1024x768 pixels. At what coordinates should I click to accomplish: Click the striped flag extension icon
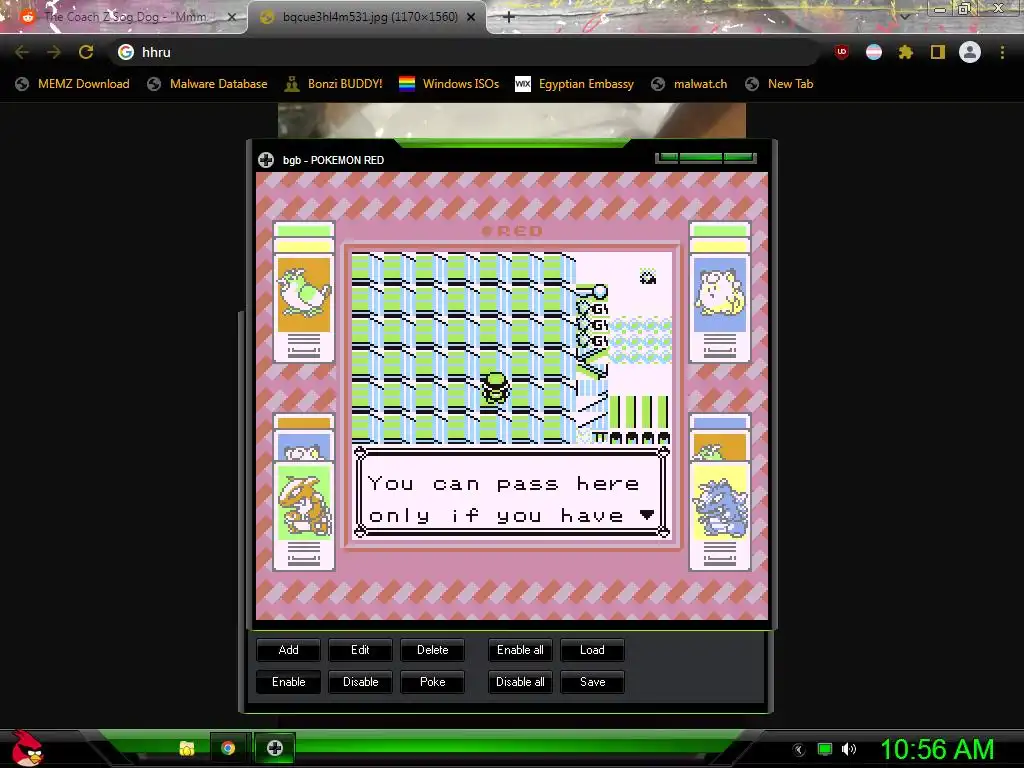(874, 52)
